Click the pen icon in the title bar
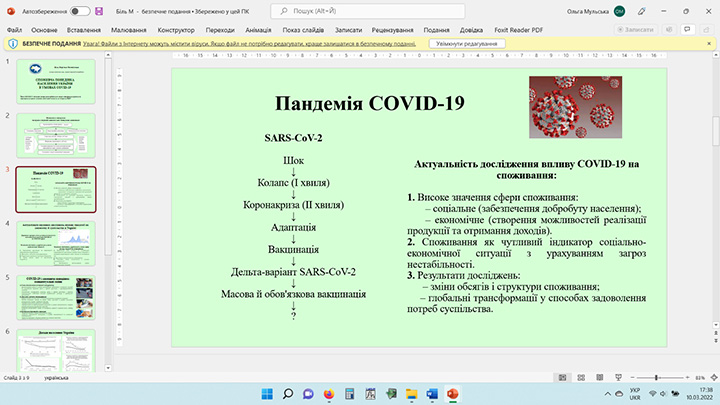This screenshot has height=405, width=720. (642, 11)
